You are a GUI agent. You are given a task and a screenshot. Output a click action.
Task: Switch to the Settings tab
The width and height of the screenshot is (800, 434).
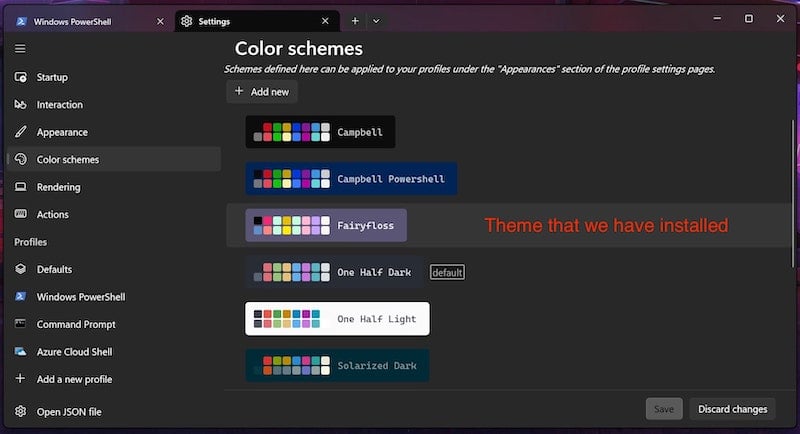[x=257, y=21]
